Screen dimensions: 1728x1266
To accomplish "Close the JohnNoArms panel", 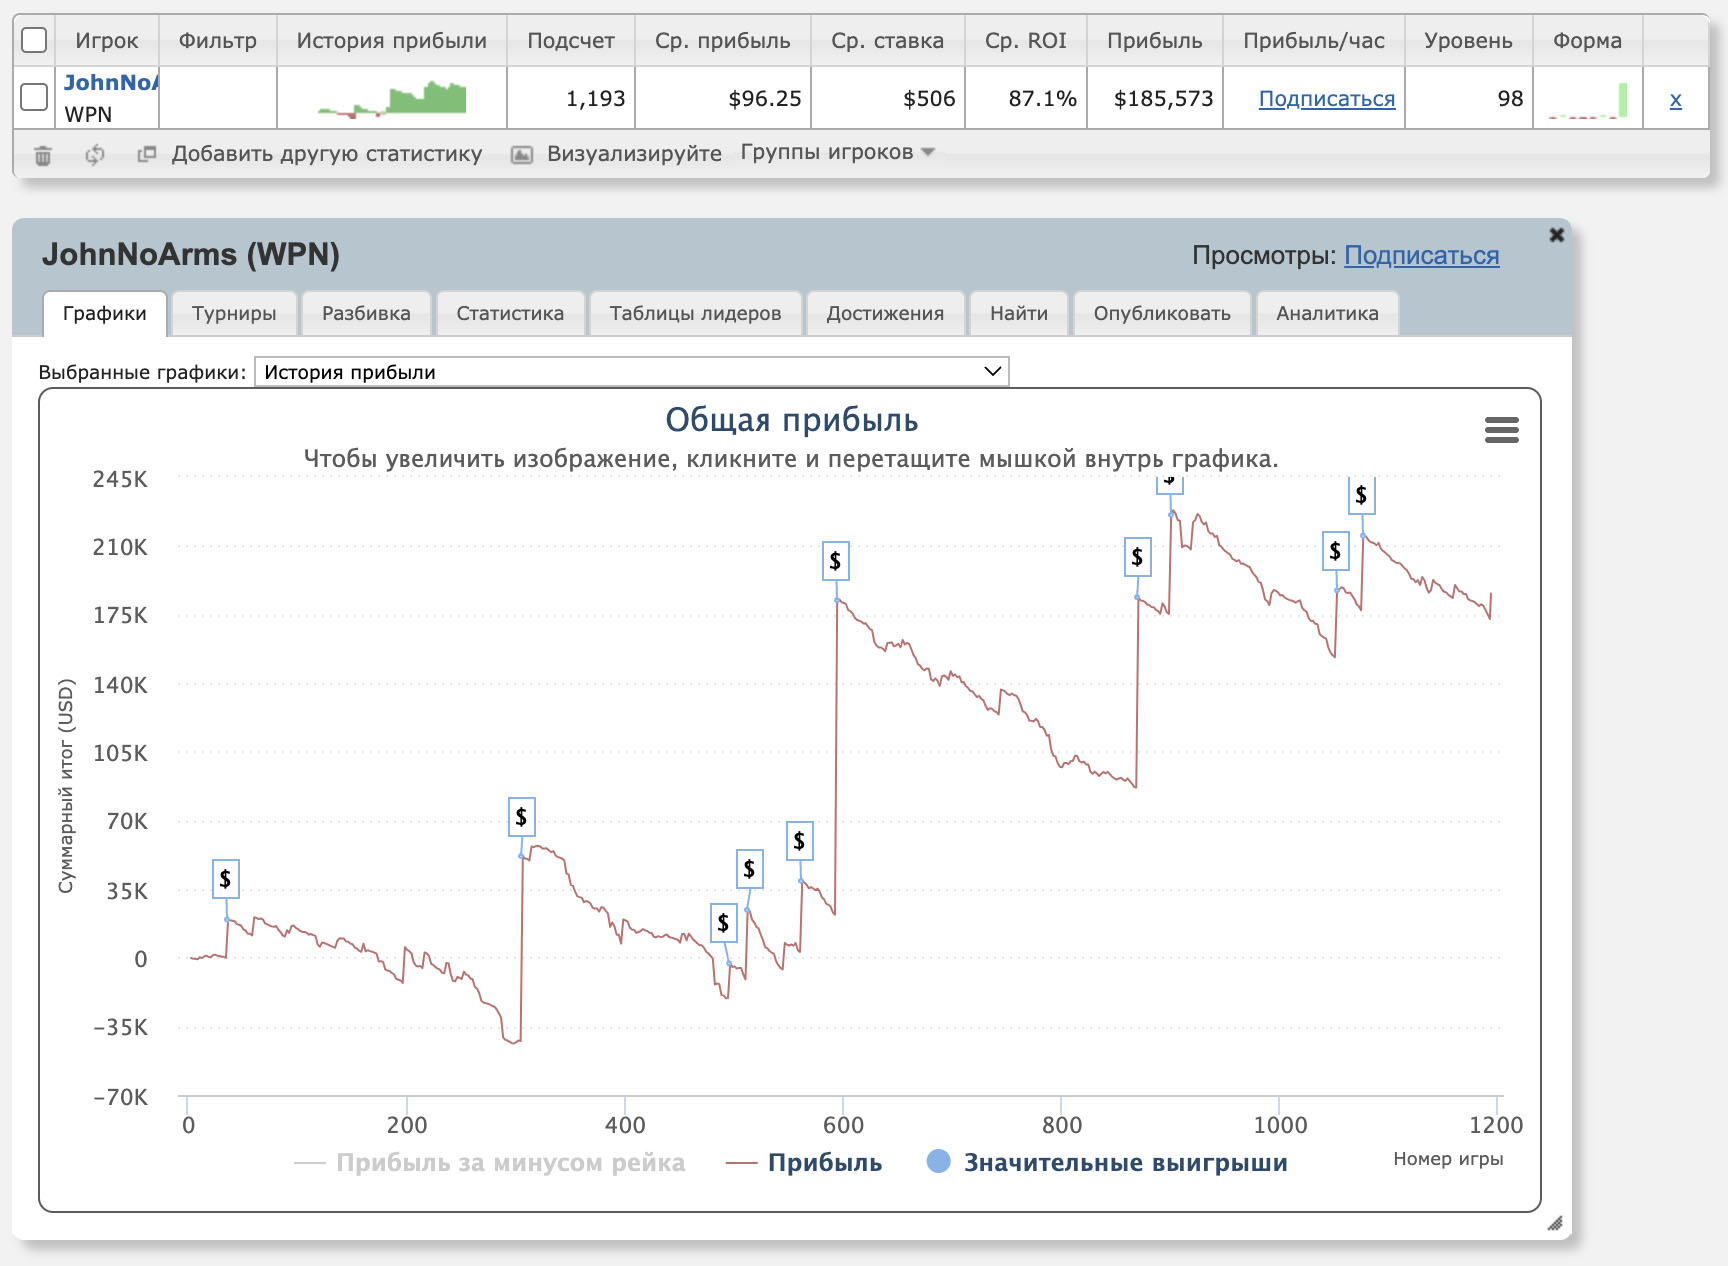I will point(1556,235).
